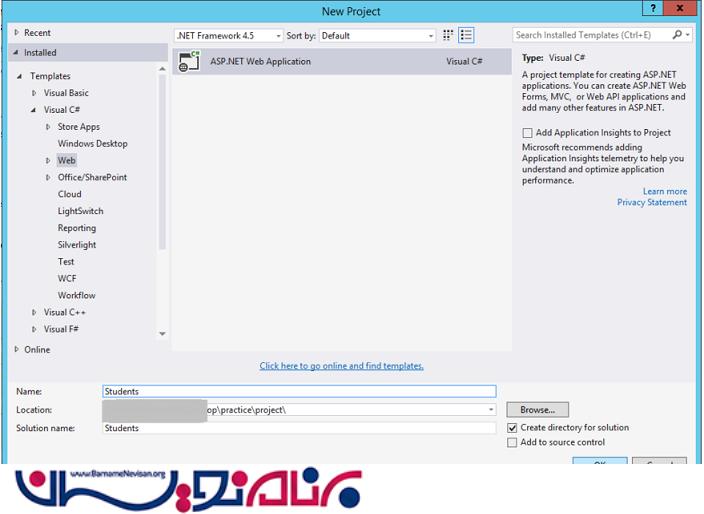Select the Web template category
The width and height of the screenshot is (704, 514).
[66, 160]
